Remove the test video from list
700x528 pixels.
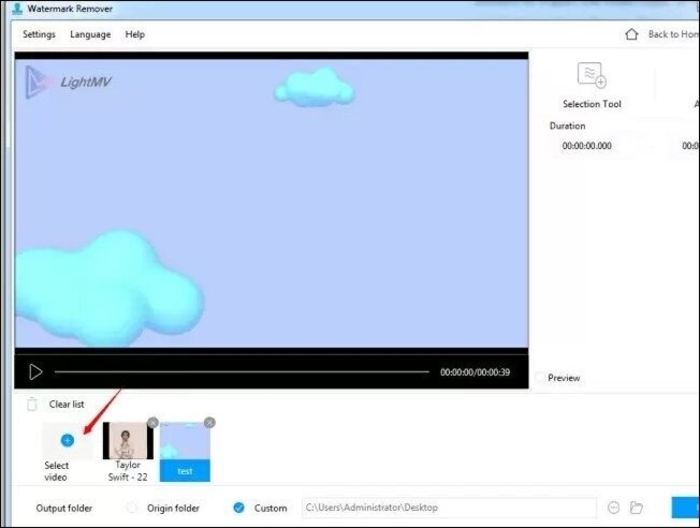click(209, 422)
